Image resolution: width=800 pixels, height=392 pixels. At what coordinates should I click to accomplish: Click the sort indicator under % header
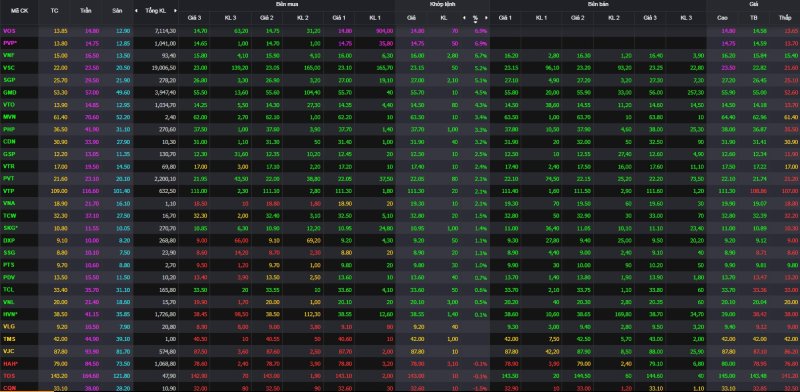[475, 22]
